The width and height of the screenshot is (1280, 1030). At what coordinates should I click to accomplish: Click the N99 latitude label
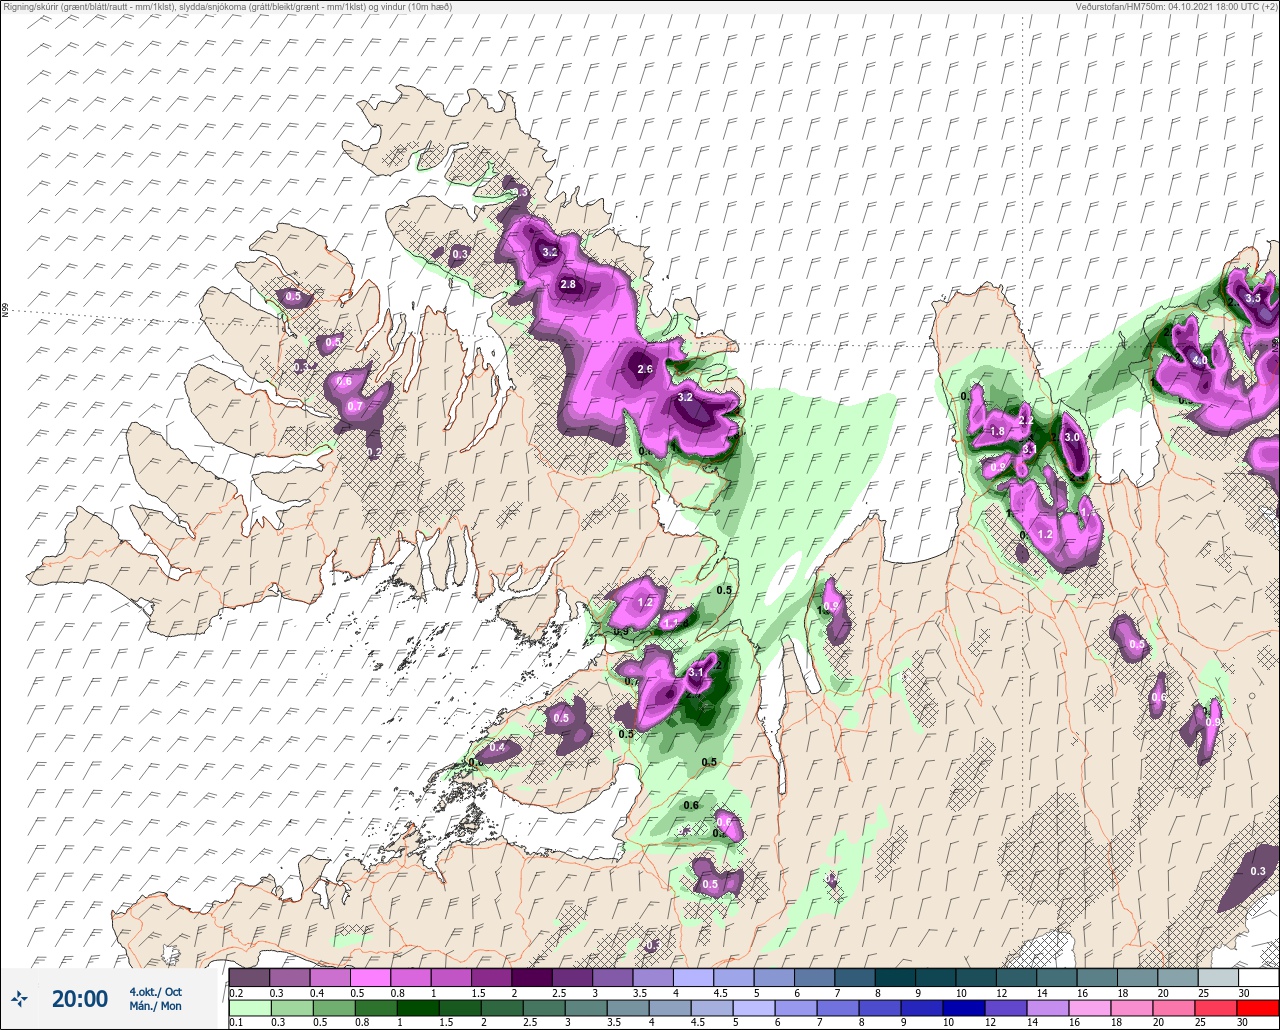tap(5, 311)
